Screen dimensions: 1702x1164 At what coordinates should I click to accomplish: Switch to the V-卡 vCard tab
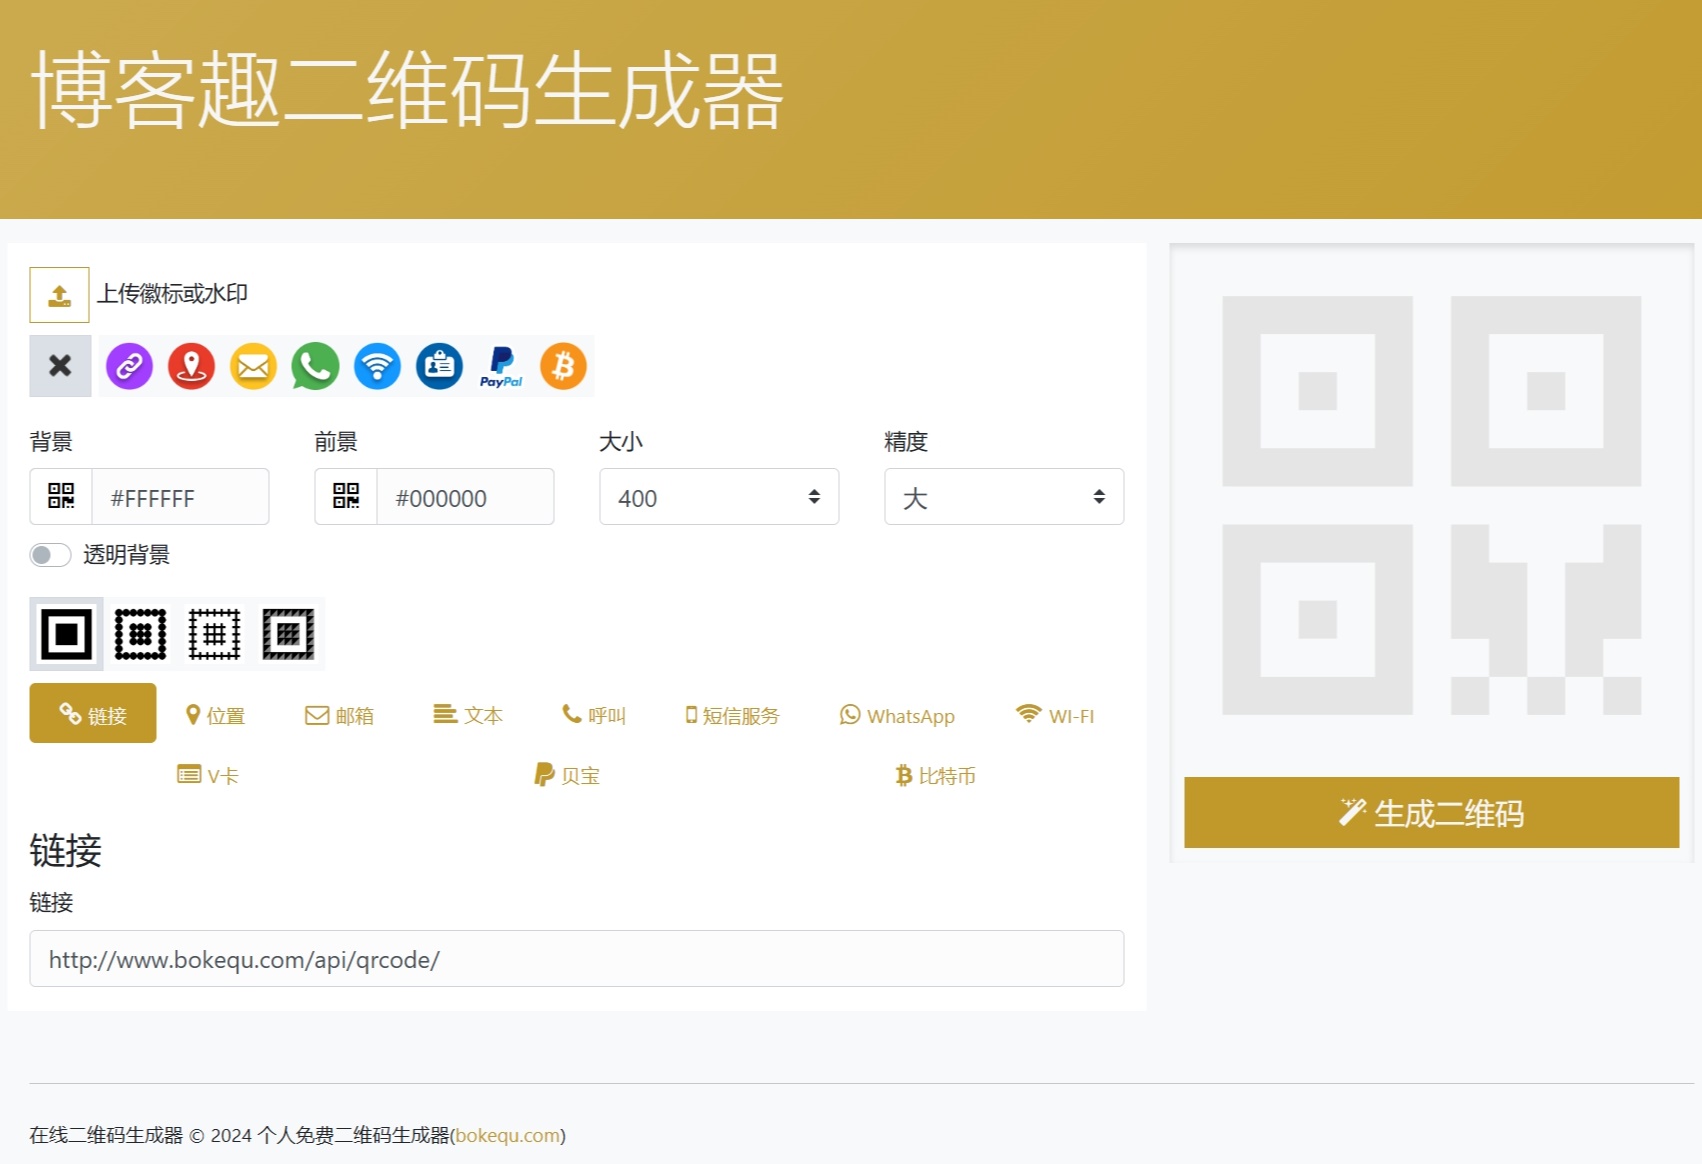(x=208, y=775)
